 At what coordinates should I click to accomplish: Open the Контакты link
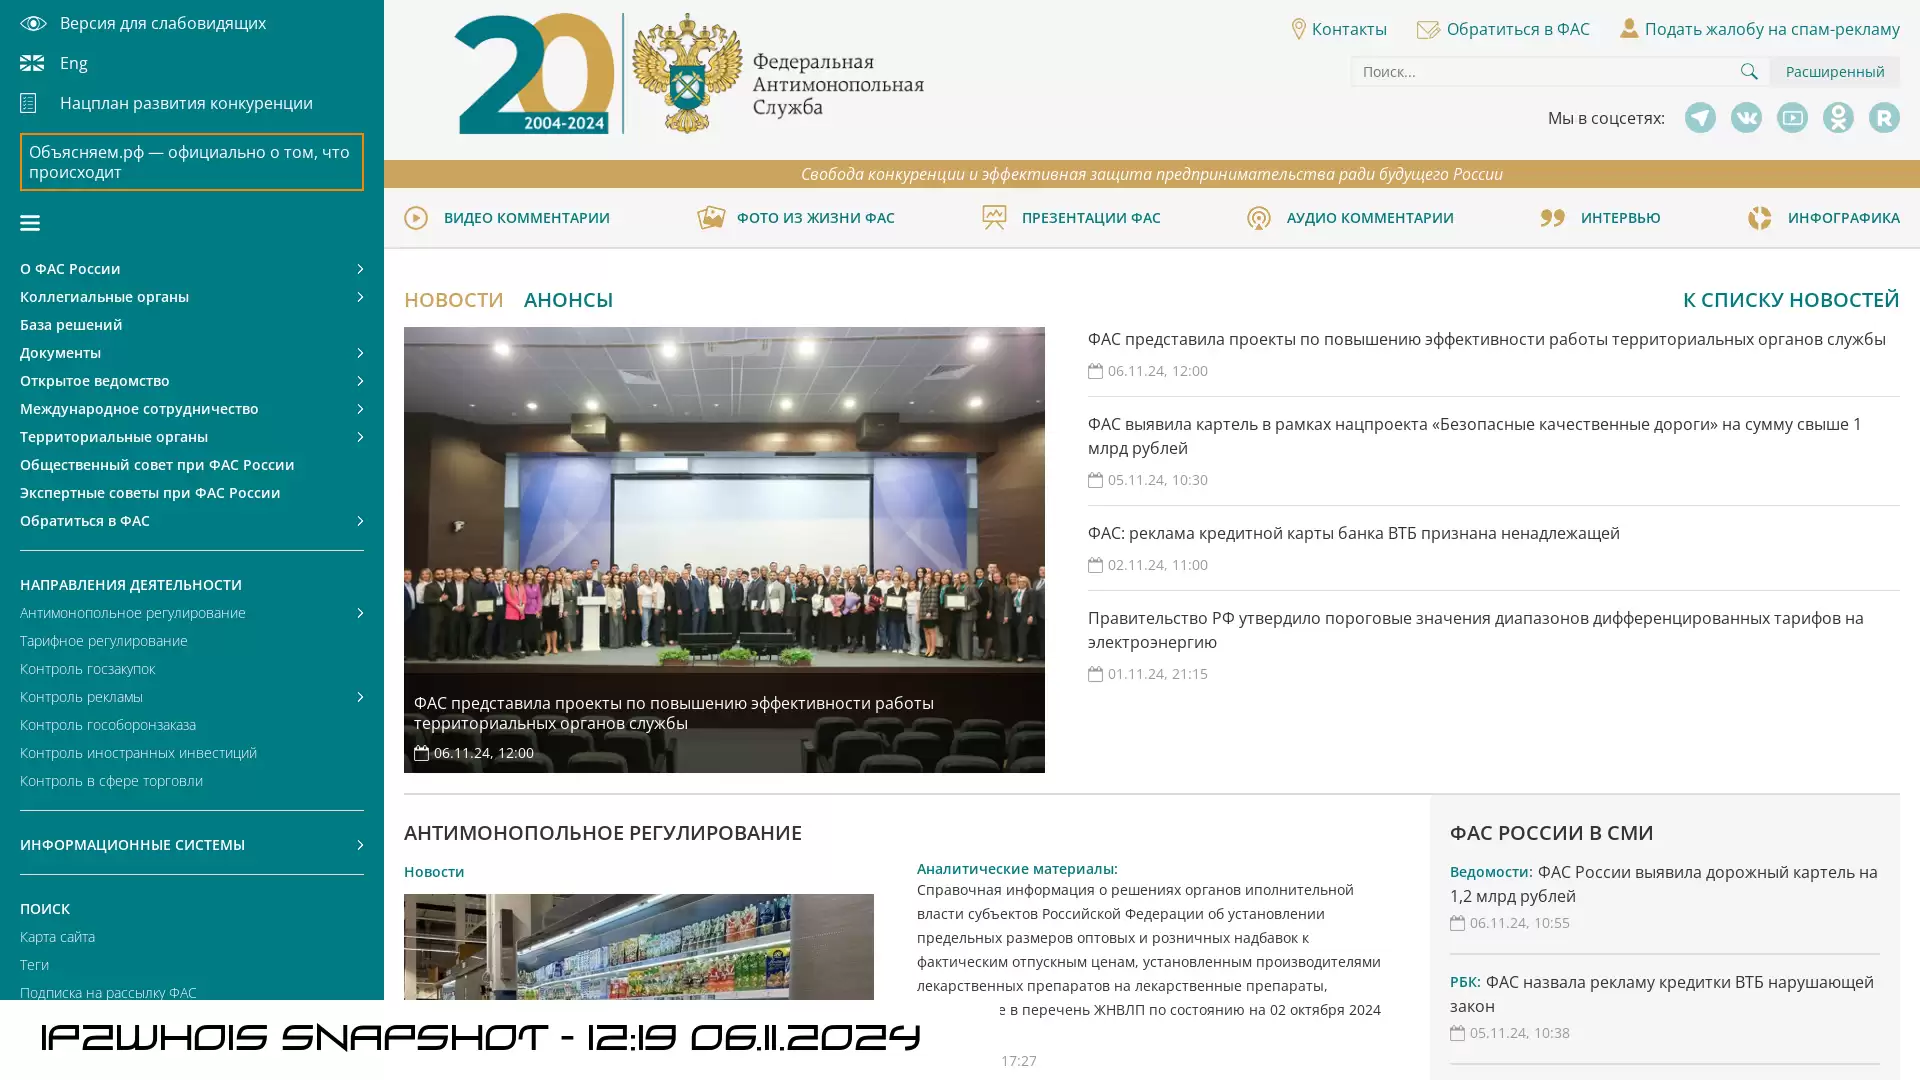[1349, 29]
